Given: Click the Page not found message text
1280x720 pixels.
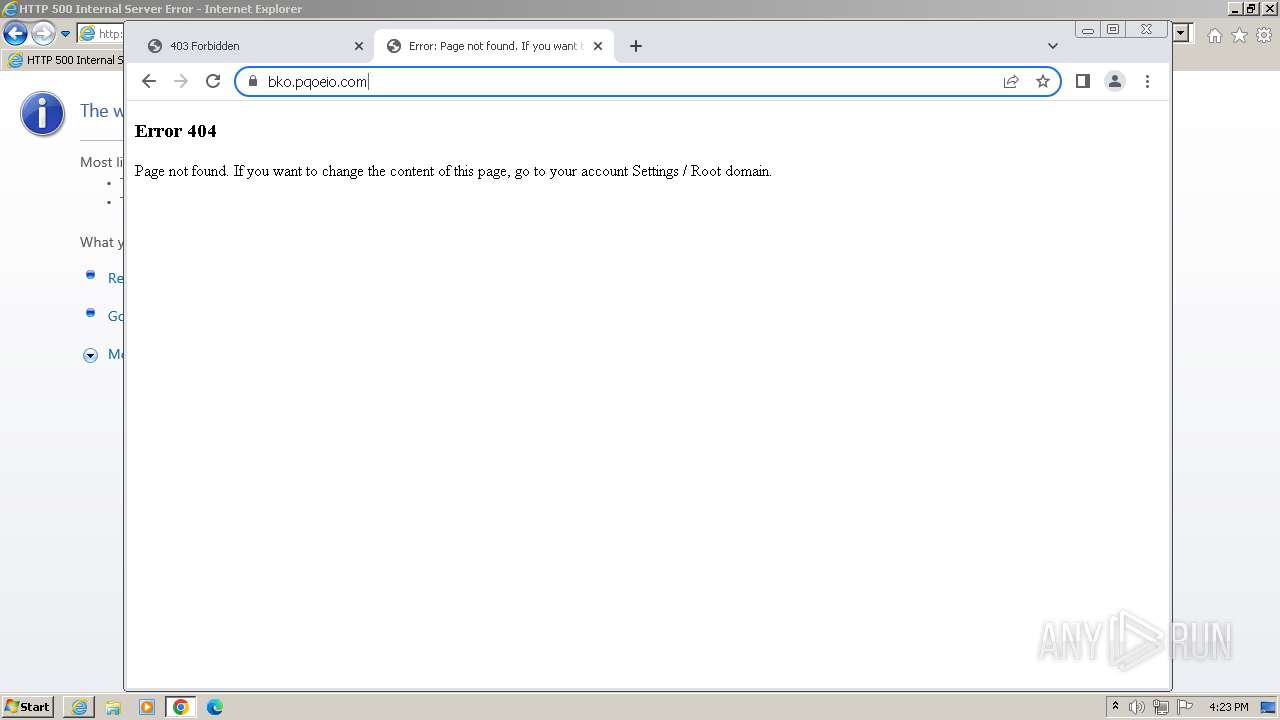Looking at the screenshot, I should [453, 171].
